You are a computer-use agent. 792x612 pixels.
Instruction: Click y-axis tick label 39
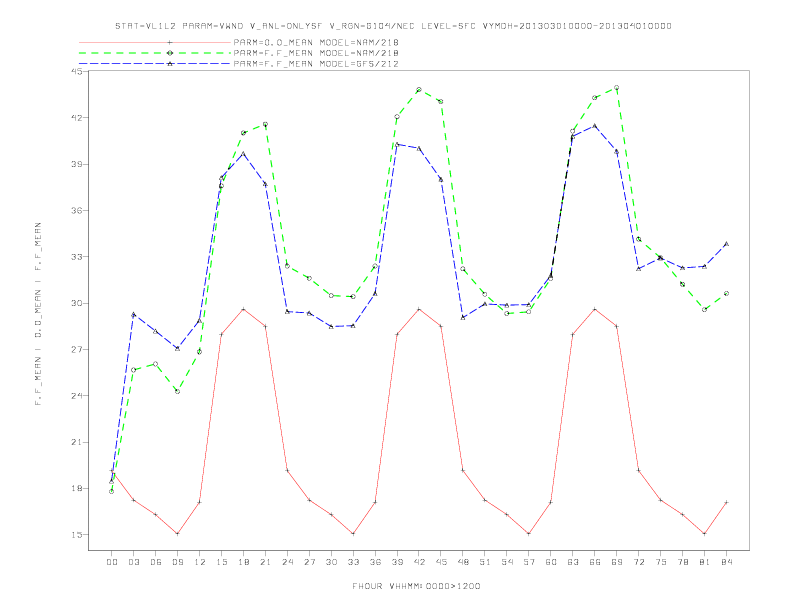[76, 164]
